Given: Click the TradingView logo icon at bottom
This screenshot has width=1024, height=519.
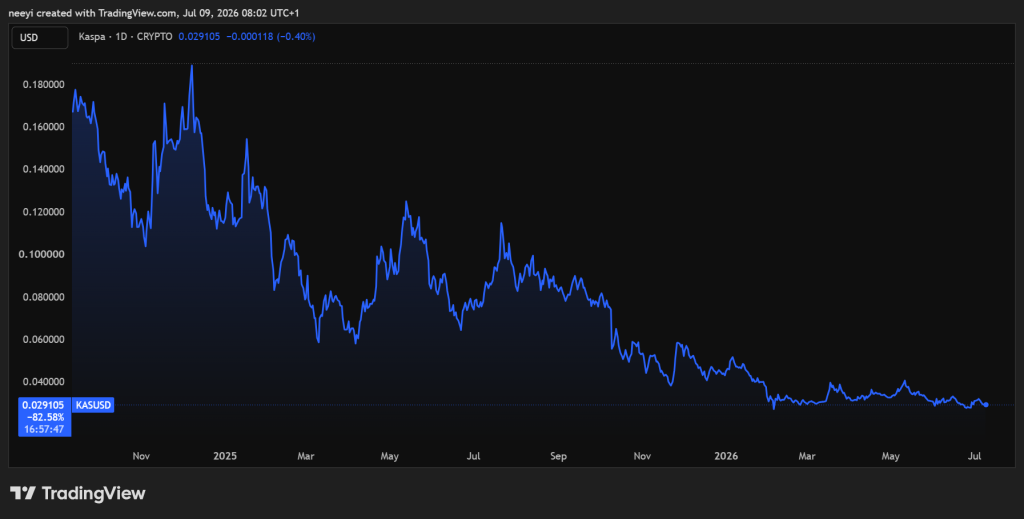Looking at the screenshot, I should click(22, 493).
